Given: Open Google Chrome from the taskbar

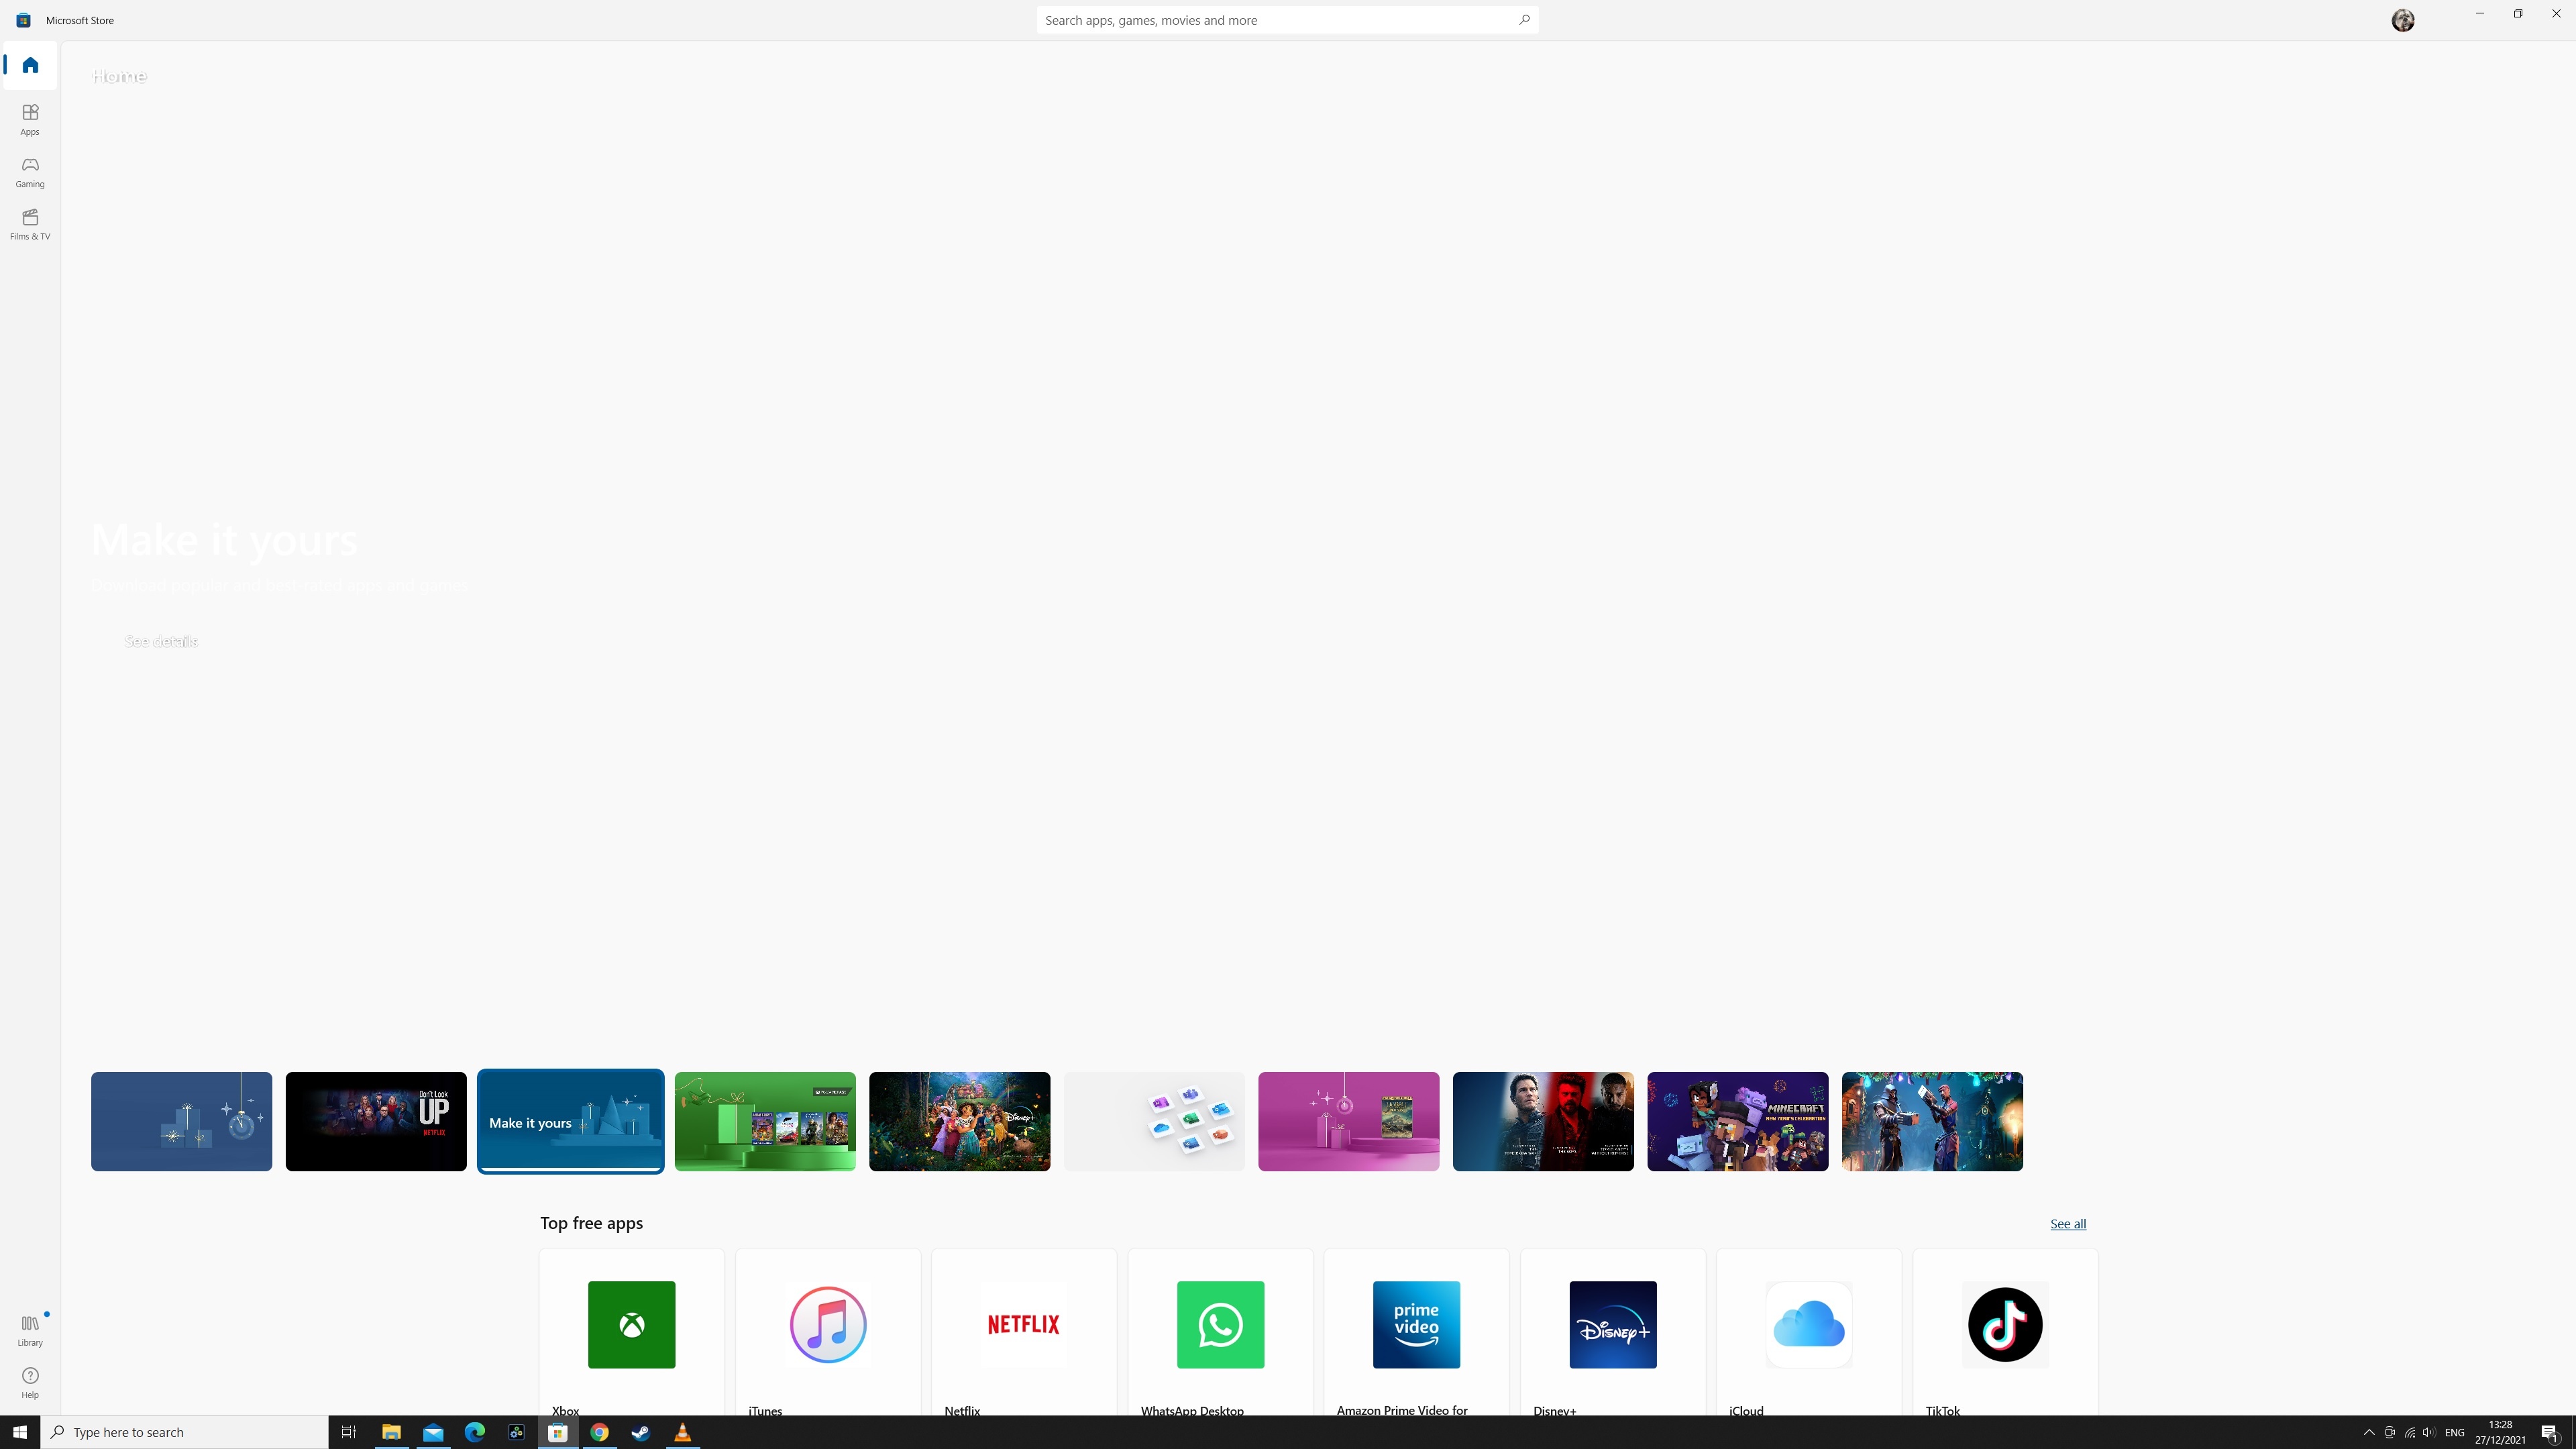Looking at the screenshot, I should pos(599,1432).
